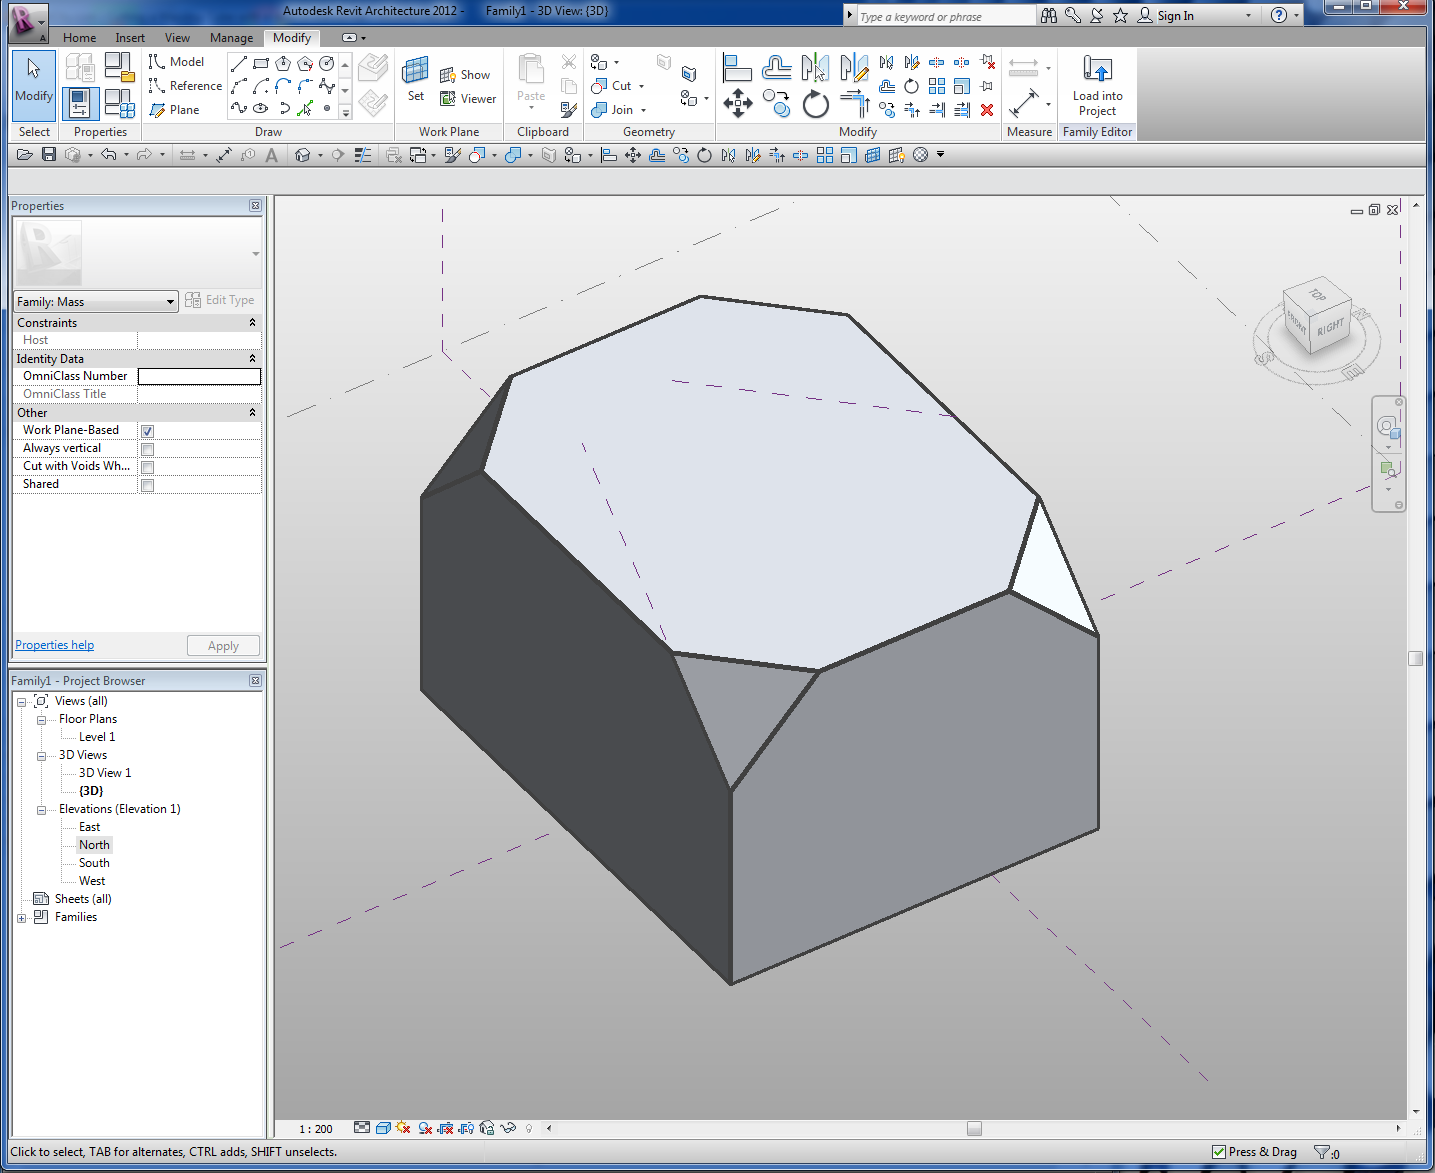The height and width of the screenshot is (1173, 1435).
Task: Open the work plane Viewer
Action: tap(468, 99)
